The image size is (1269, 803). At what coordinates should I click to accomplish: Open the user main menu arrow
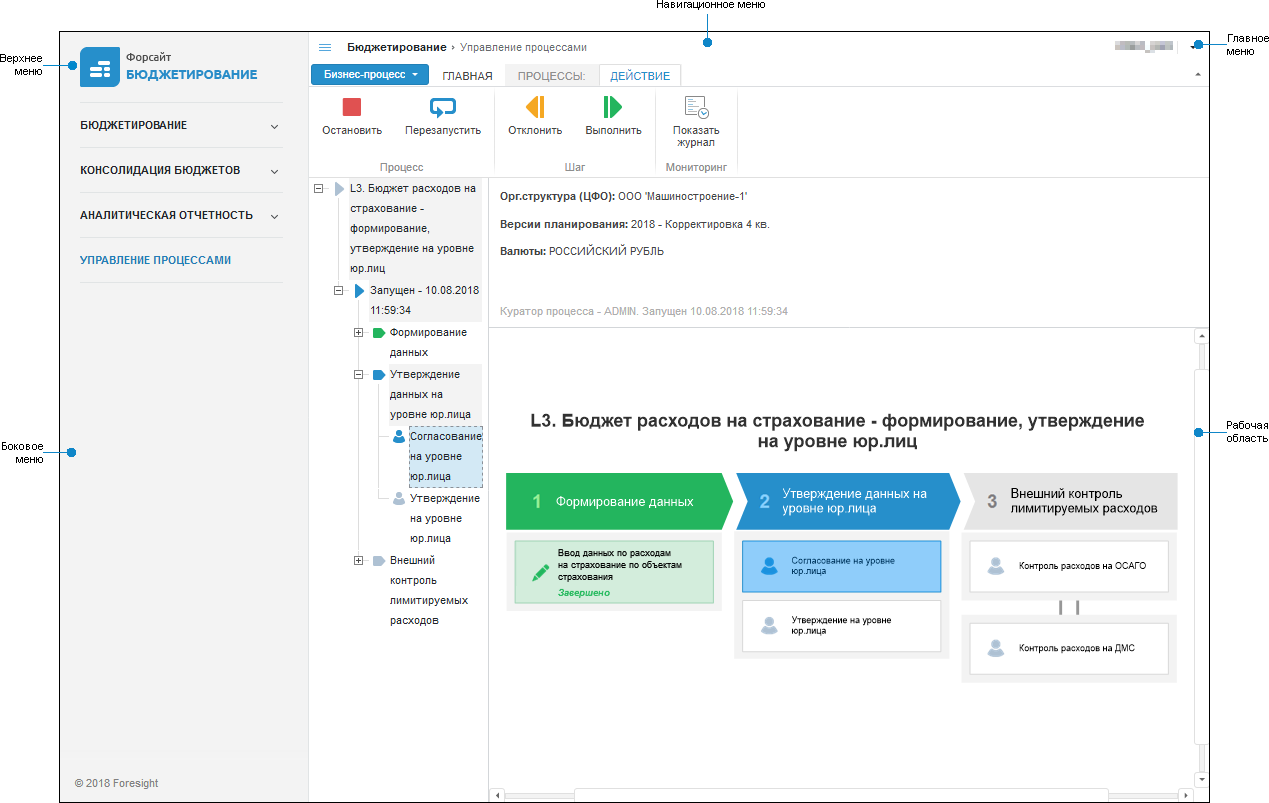pyautogui.click(x=1195, y=46)
